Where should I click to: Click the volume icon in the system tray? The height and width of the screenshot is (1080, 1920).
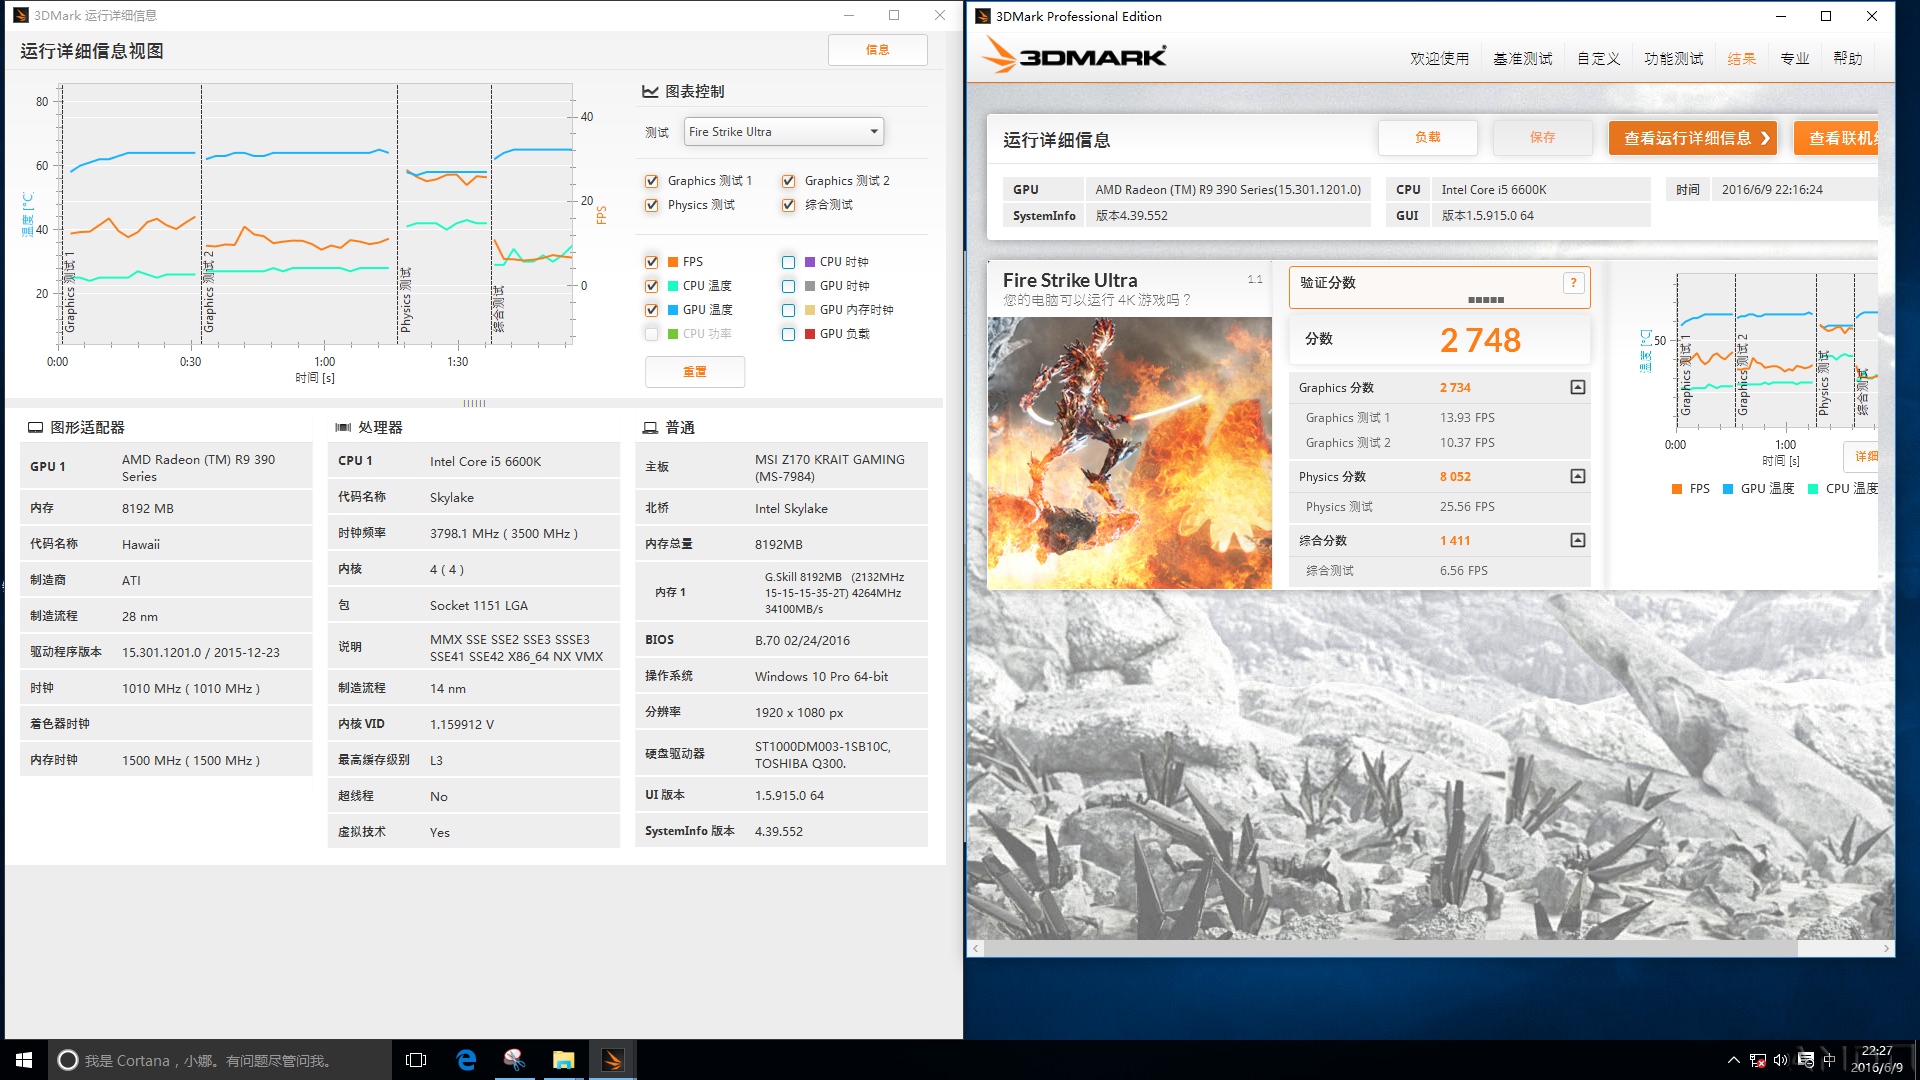point(1781,1060)
